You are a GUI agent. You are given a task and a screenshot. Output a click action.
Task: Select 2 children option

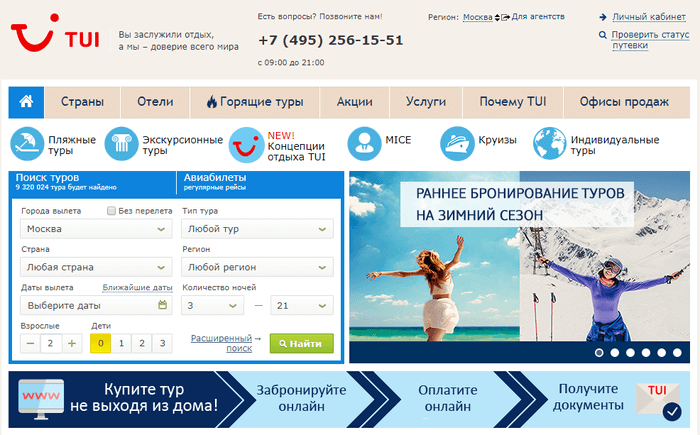pyautogui.click(x=141, y=343)
